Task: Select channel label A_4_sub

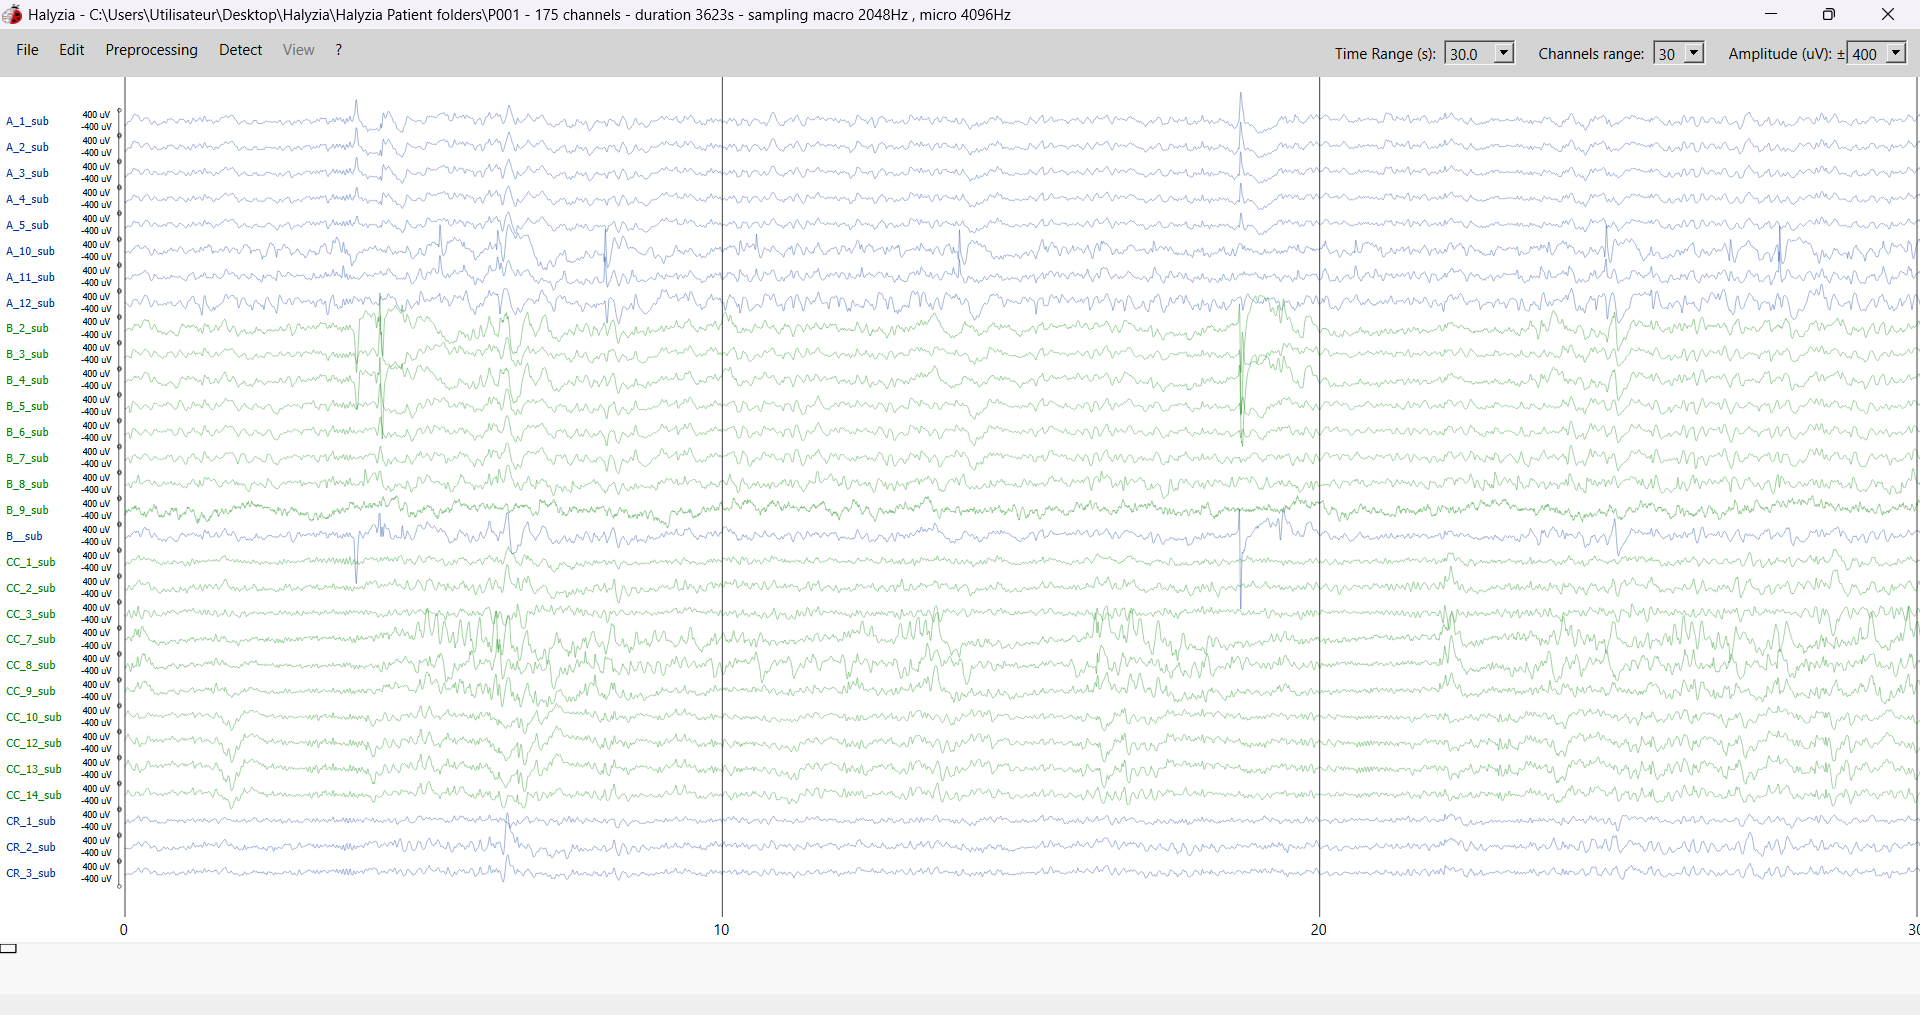Action: click(x=27, y=199)
